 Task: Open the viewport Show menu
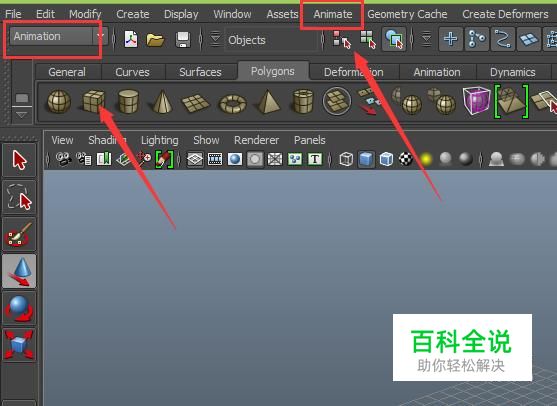[206, 140]
